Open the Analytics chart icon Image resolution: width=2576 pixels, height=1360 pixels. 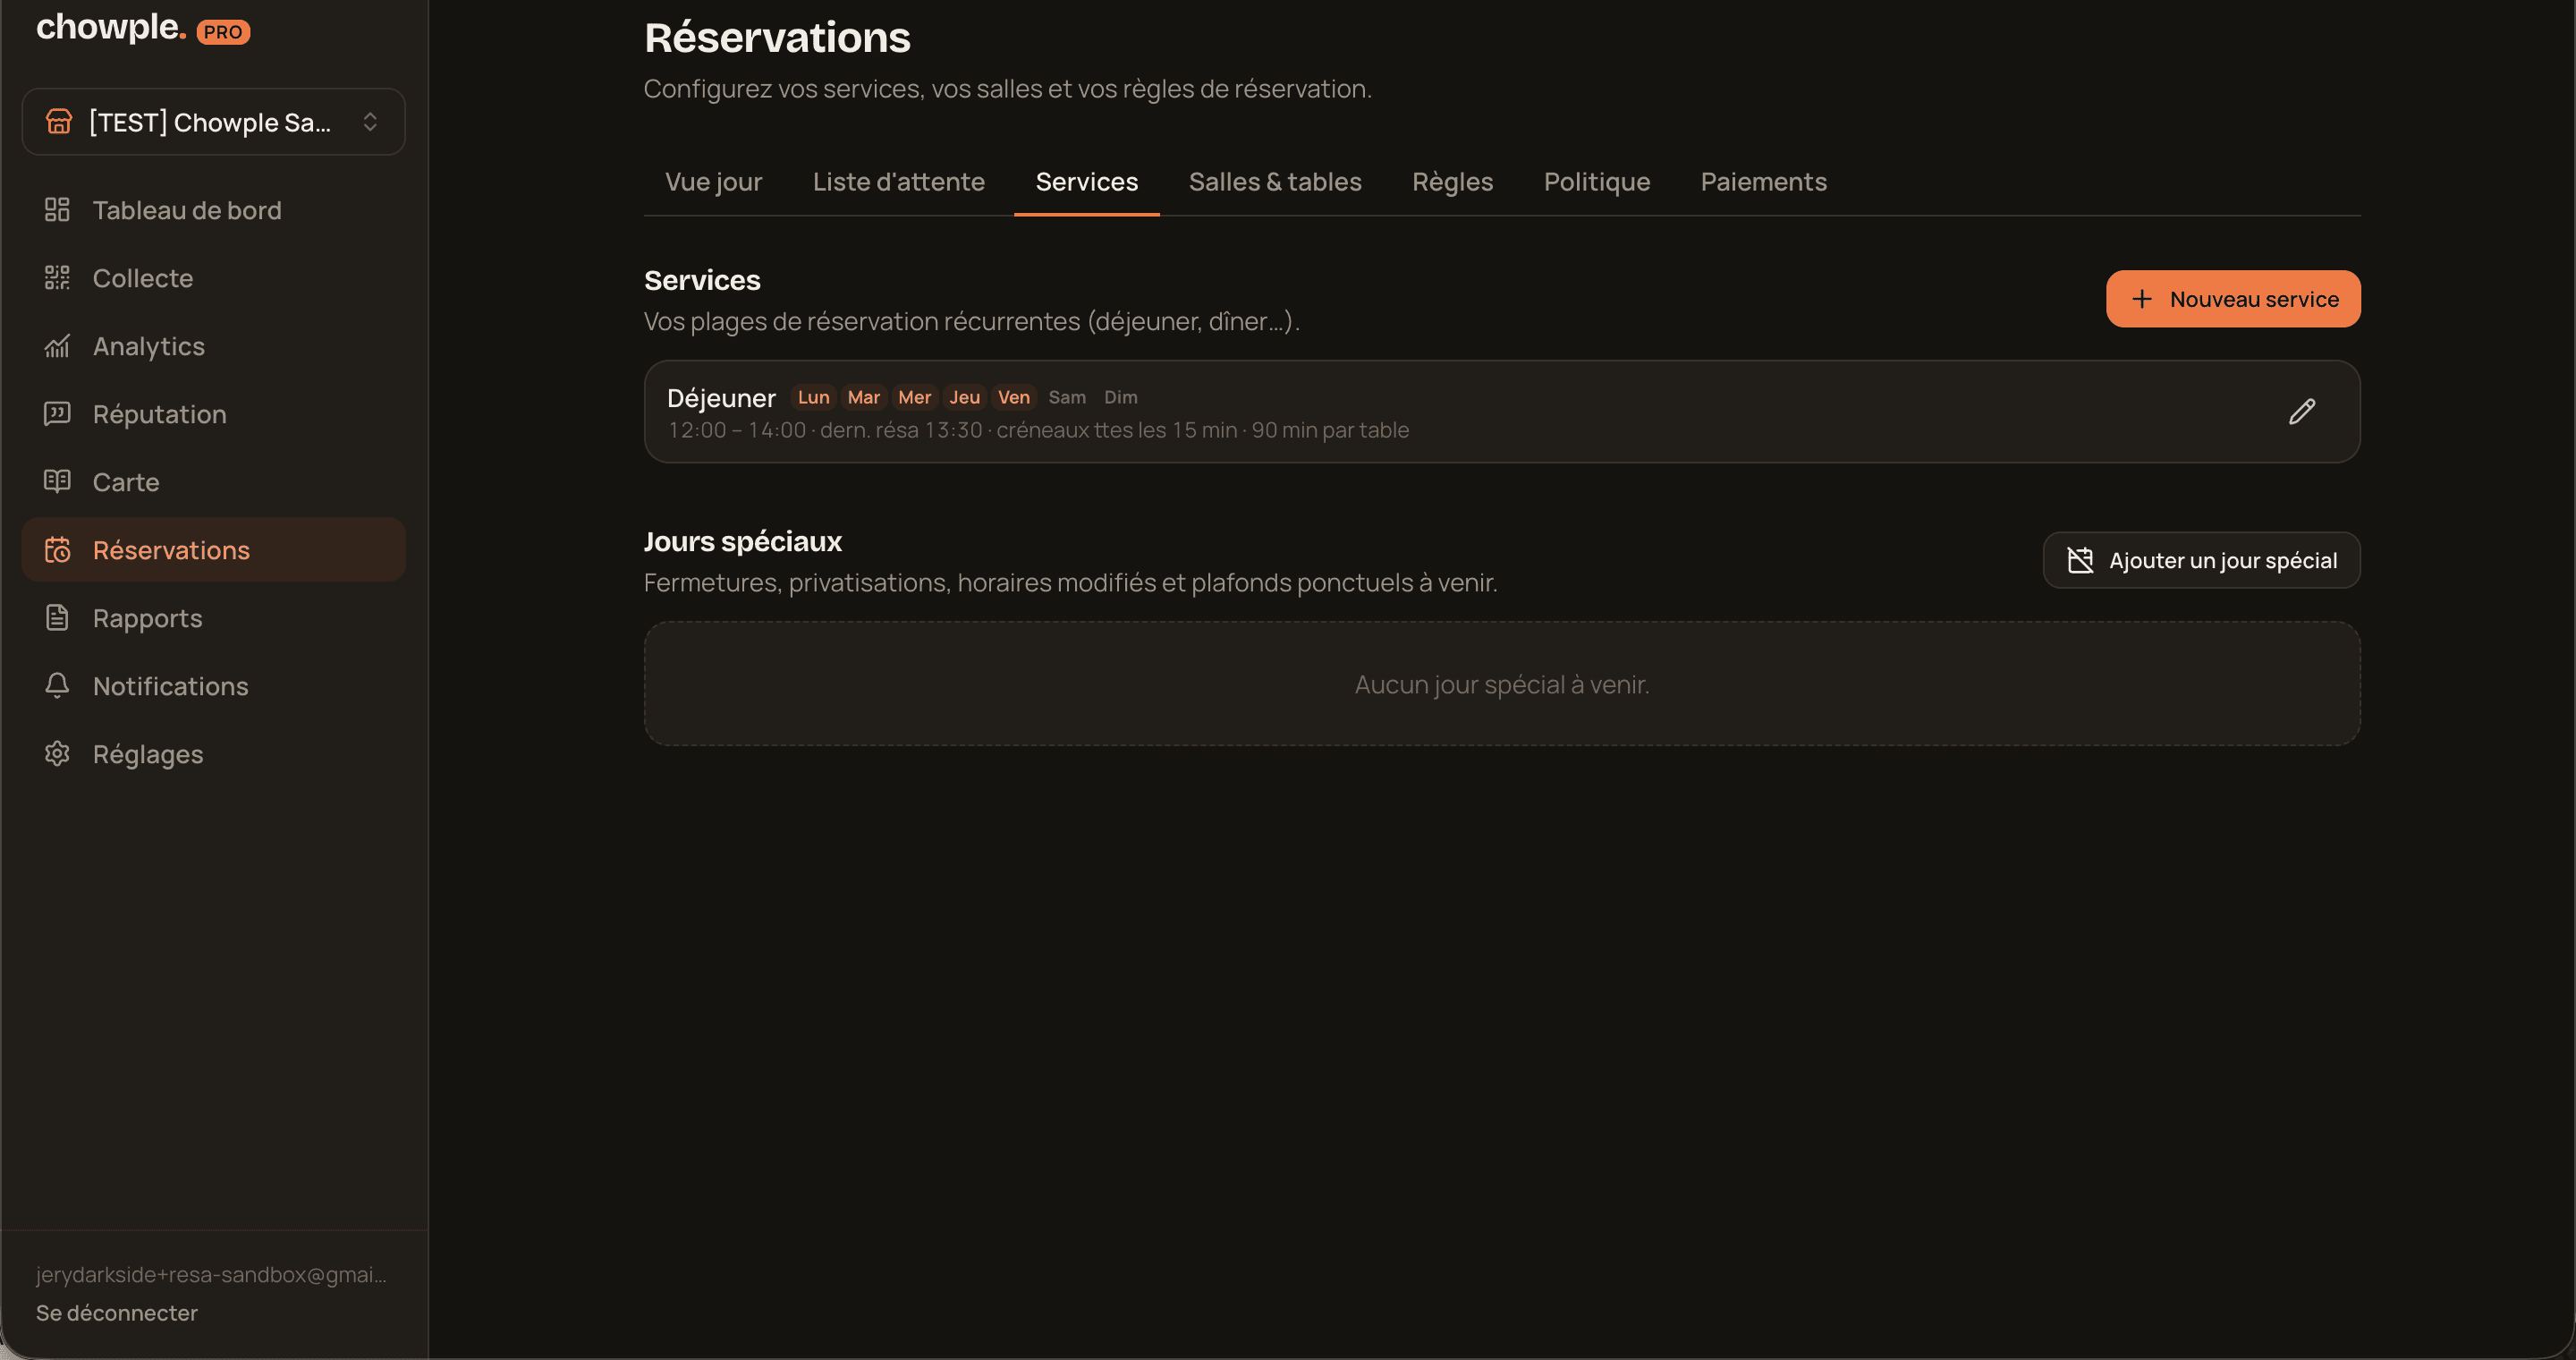(57, 346)
